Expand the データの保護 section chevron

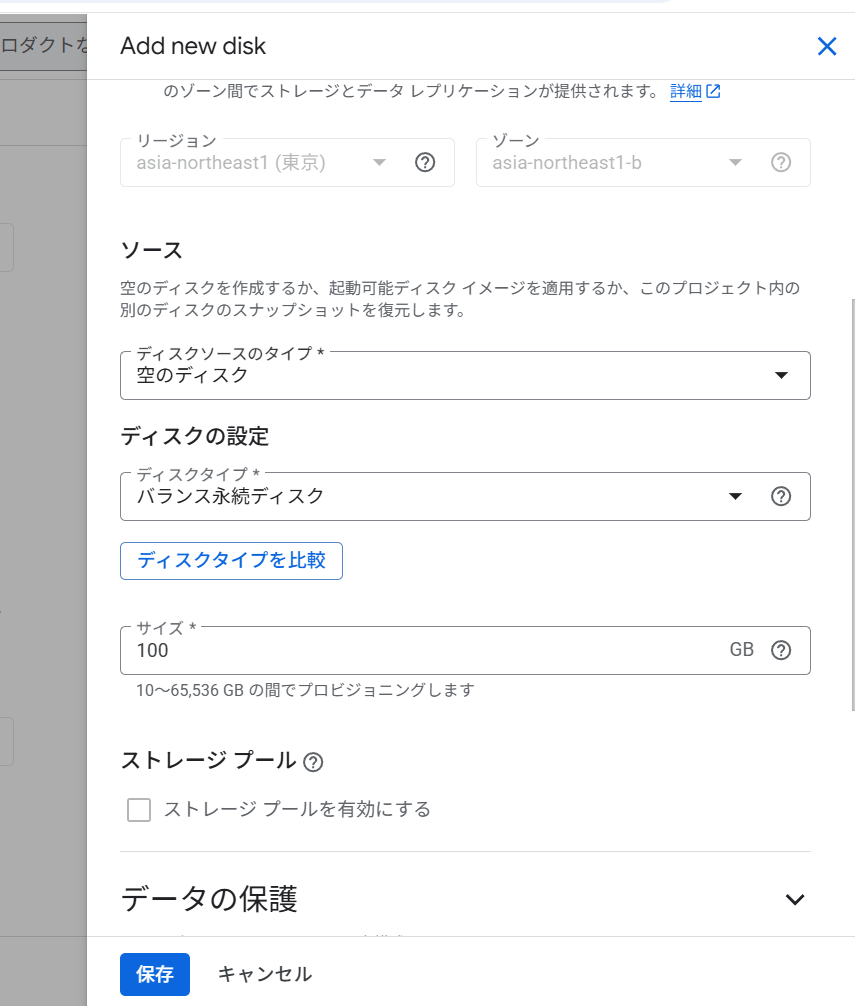click(x=795, y=899)
